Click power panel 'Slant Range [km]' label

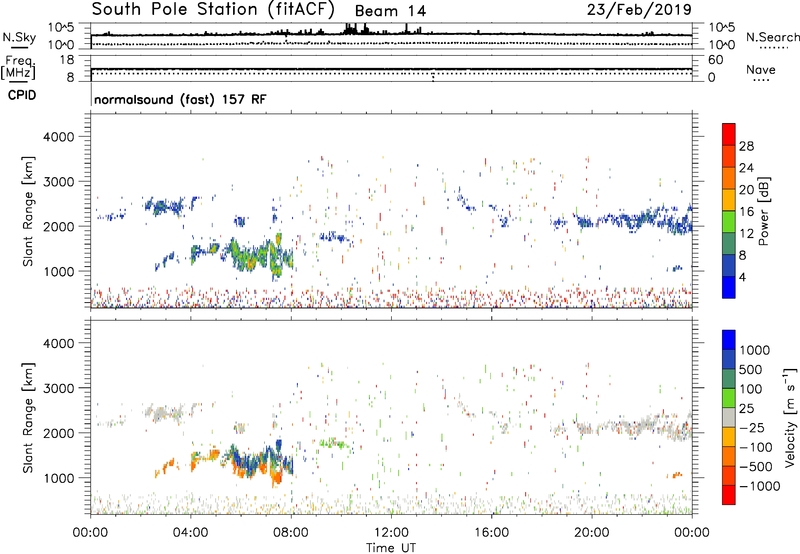coord(28,211)
